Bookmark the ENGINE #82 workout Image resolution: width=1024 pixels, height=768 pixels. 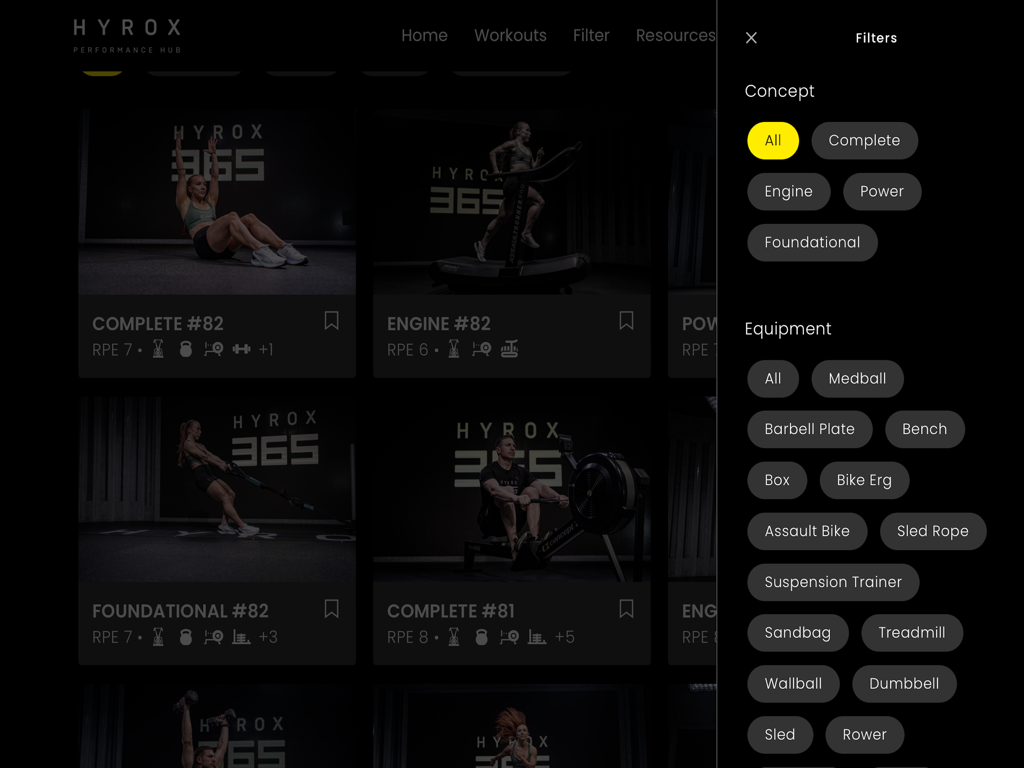pos(626,320)
